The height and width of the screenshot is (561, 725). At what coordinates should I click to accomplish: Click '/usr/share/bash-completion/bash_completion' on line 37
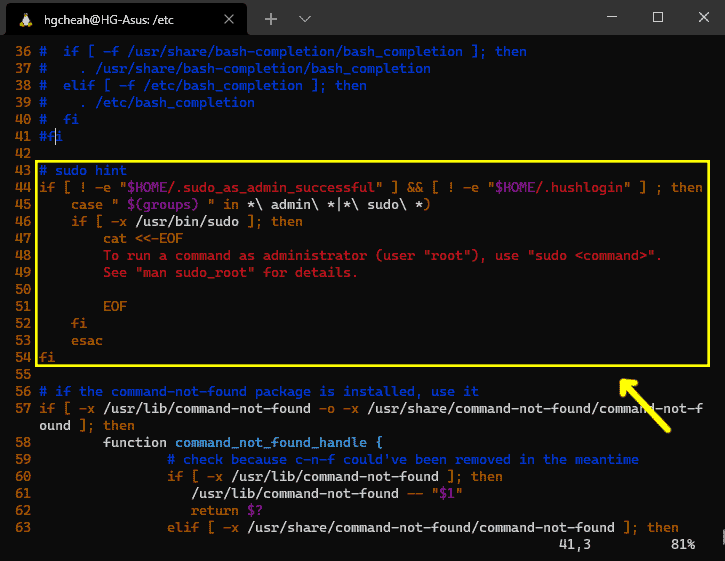(263, 68)
